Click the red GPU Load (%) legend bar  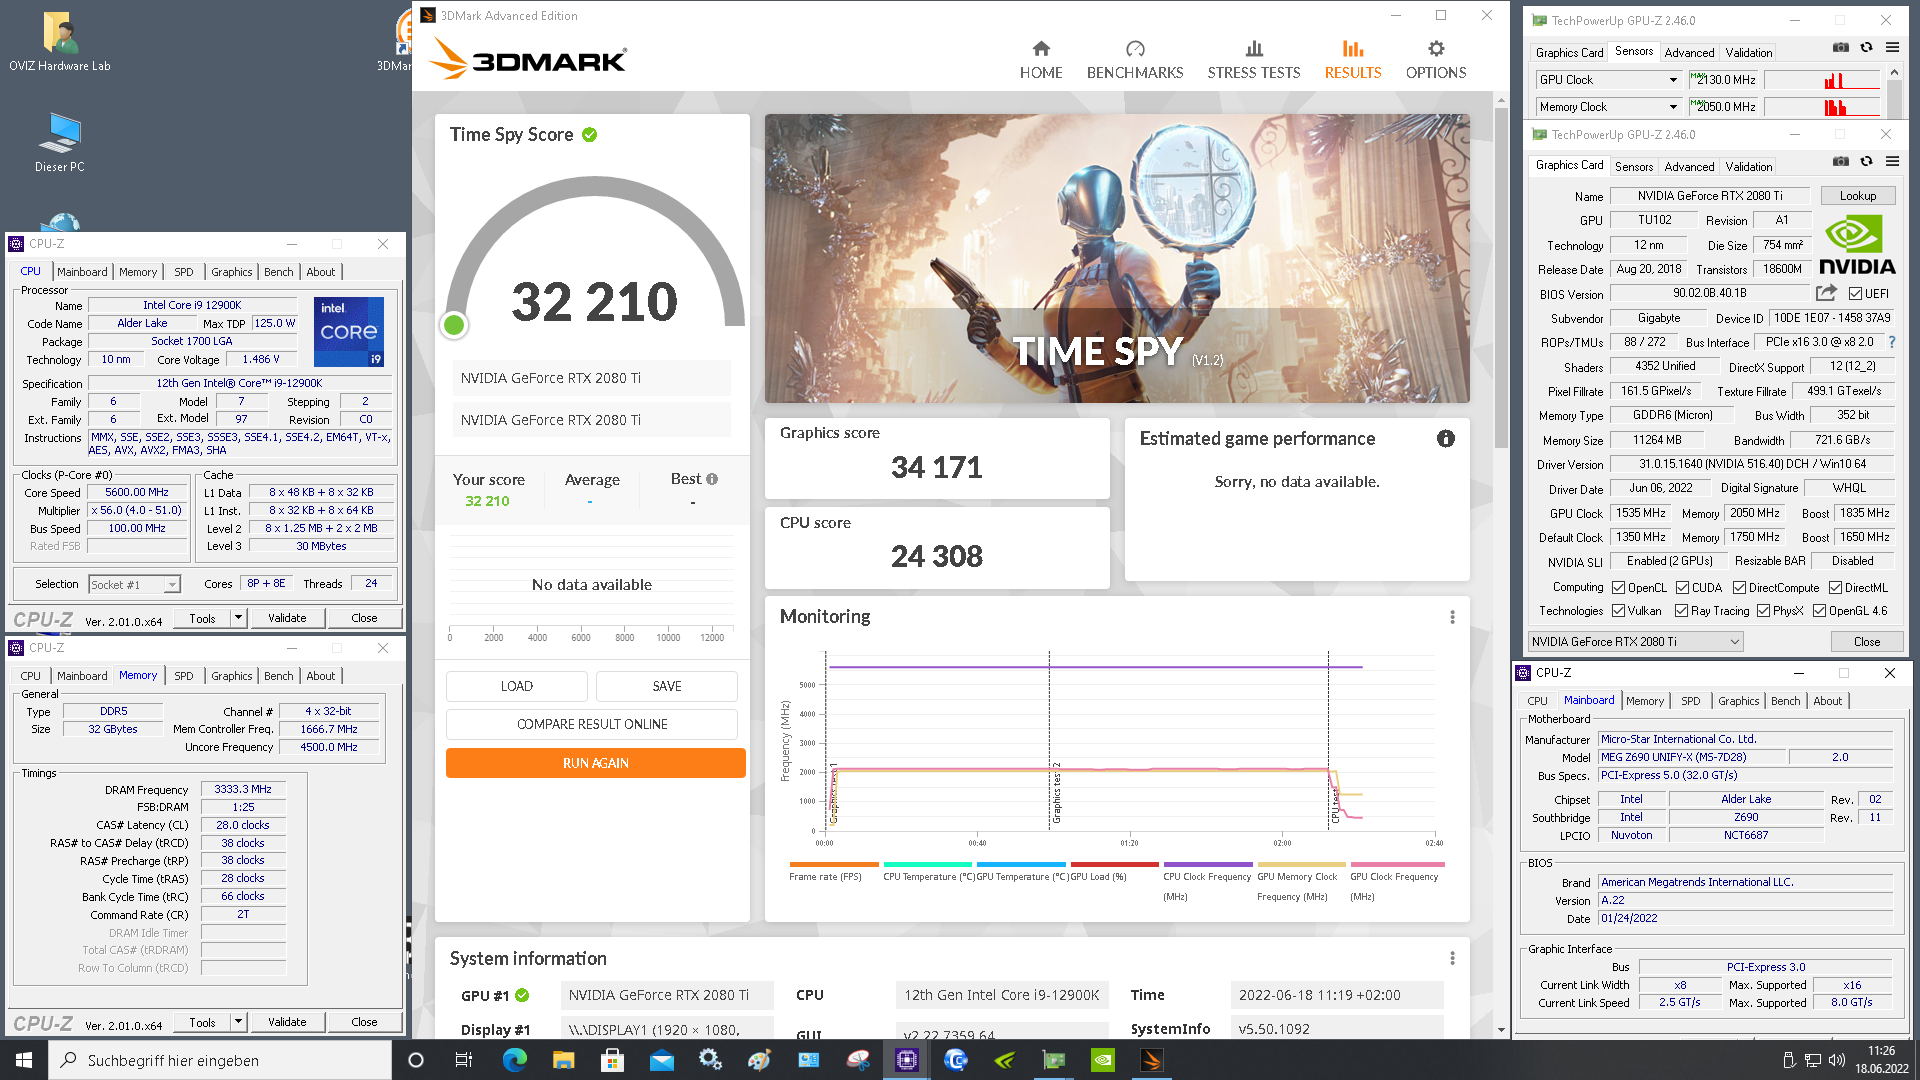[x=1114, y=864]
